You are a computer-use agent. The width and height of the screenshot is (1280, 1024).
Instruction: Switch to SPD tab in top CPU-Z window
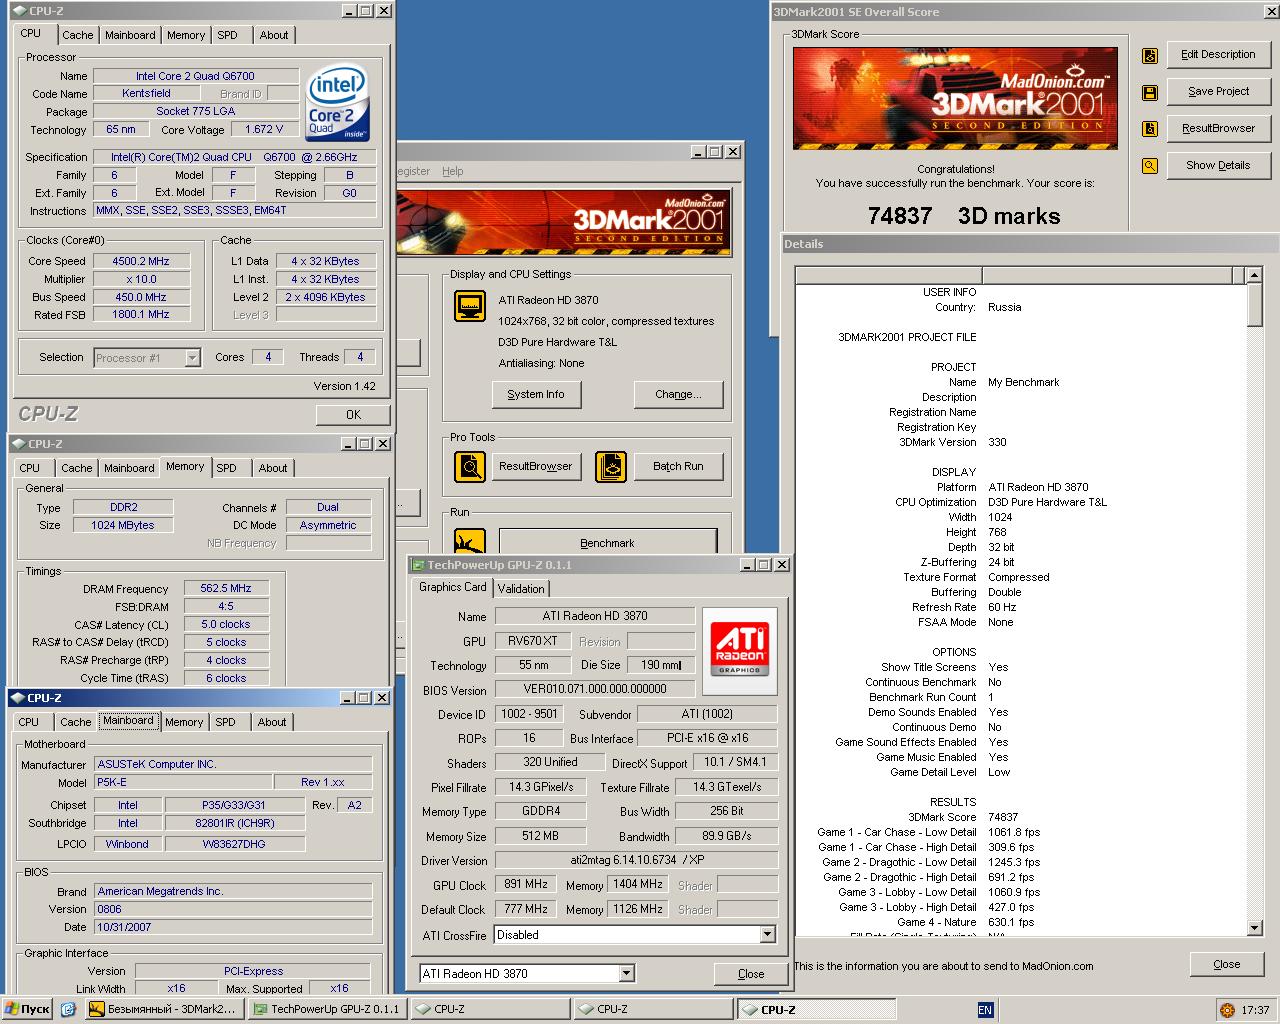click(x=228, y=35)
